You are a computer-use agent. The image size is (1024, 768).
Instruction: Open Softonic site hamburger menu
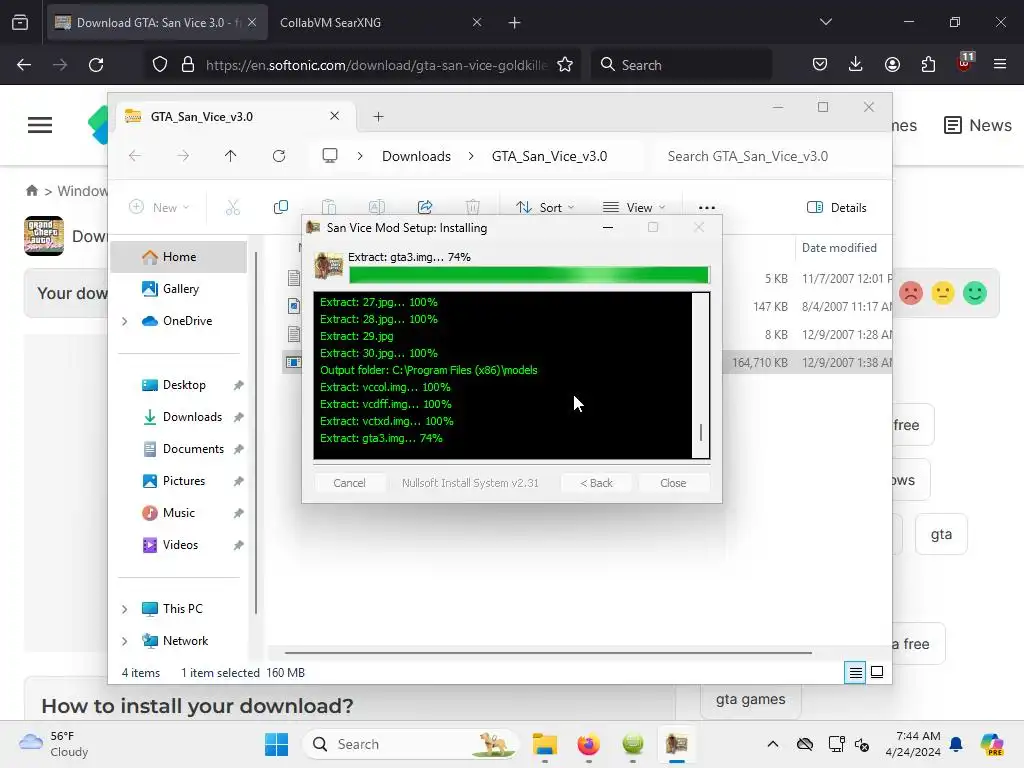[40, 125]
